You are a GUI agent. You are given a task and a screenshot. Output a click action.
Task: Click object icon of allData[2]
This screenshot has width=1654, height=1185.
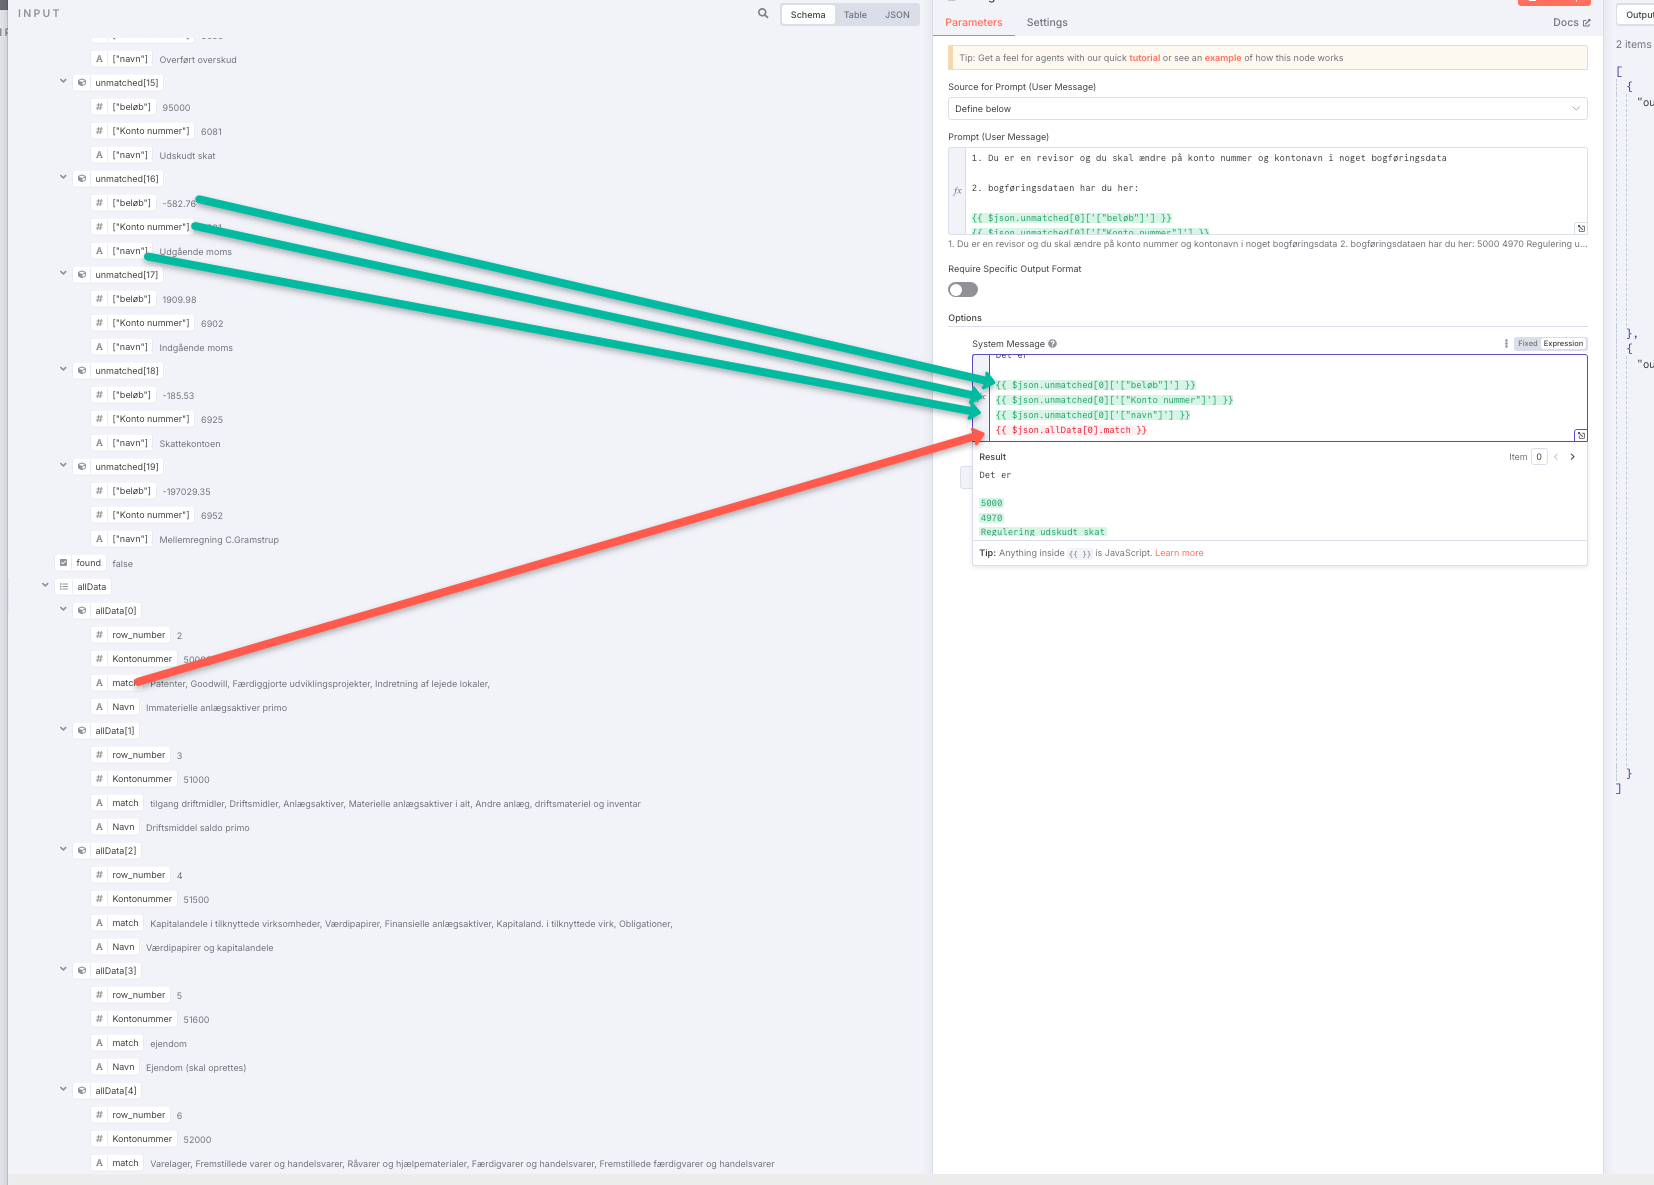82,851
